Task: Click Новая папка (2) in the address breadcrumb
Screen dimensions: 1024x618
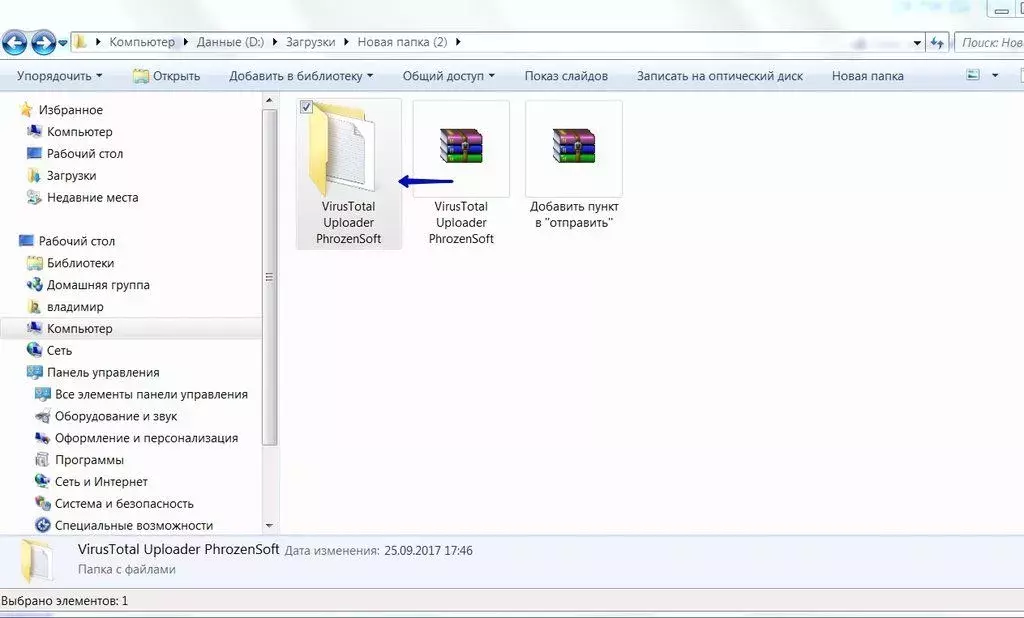Action: coord(402,42)
